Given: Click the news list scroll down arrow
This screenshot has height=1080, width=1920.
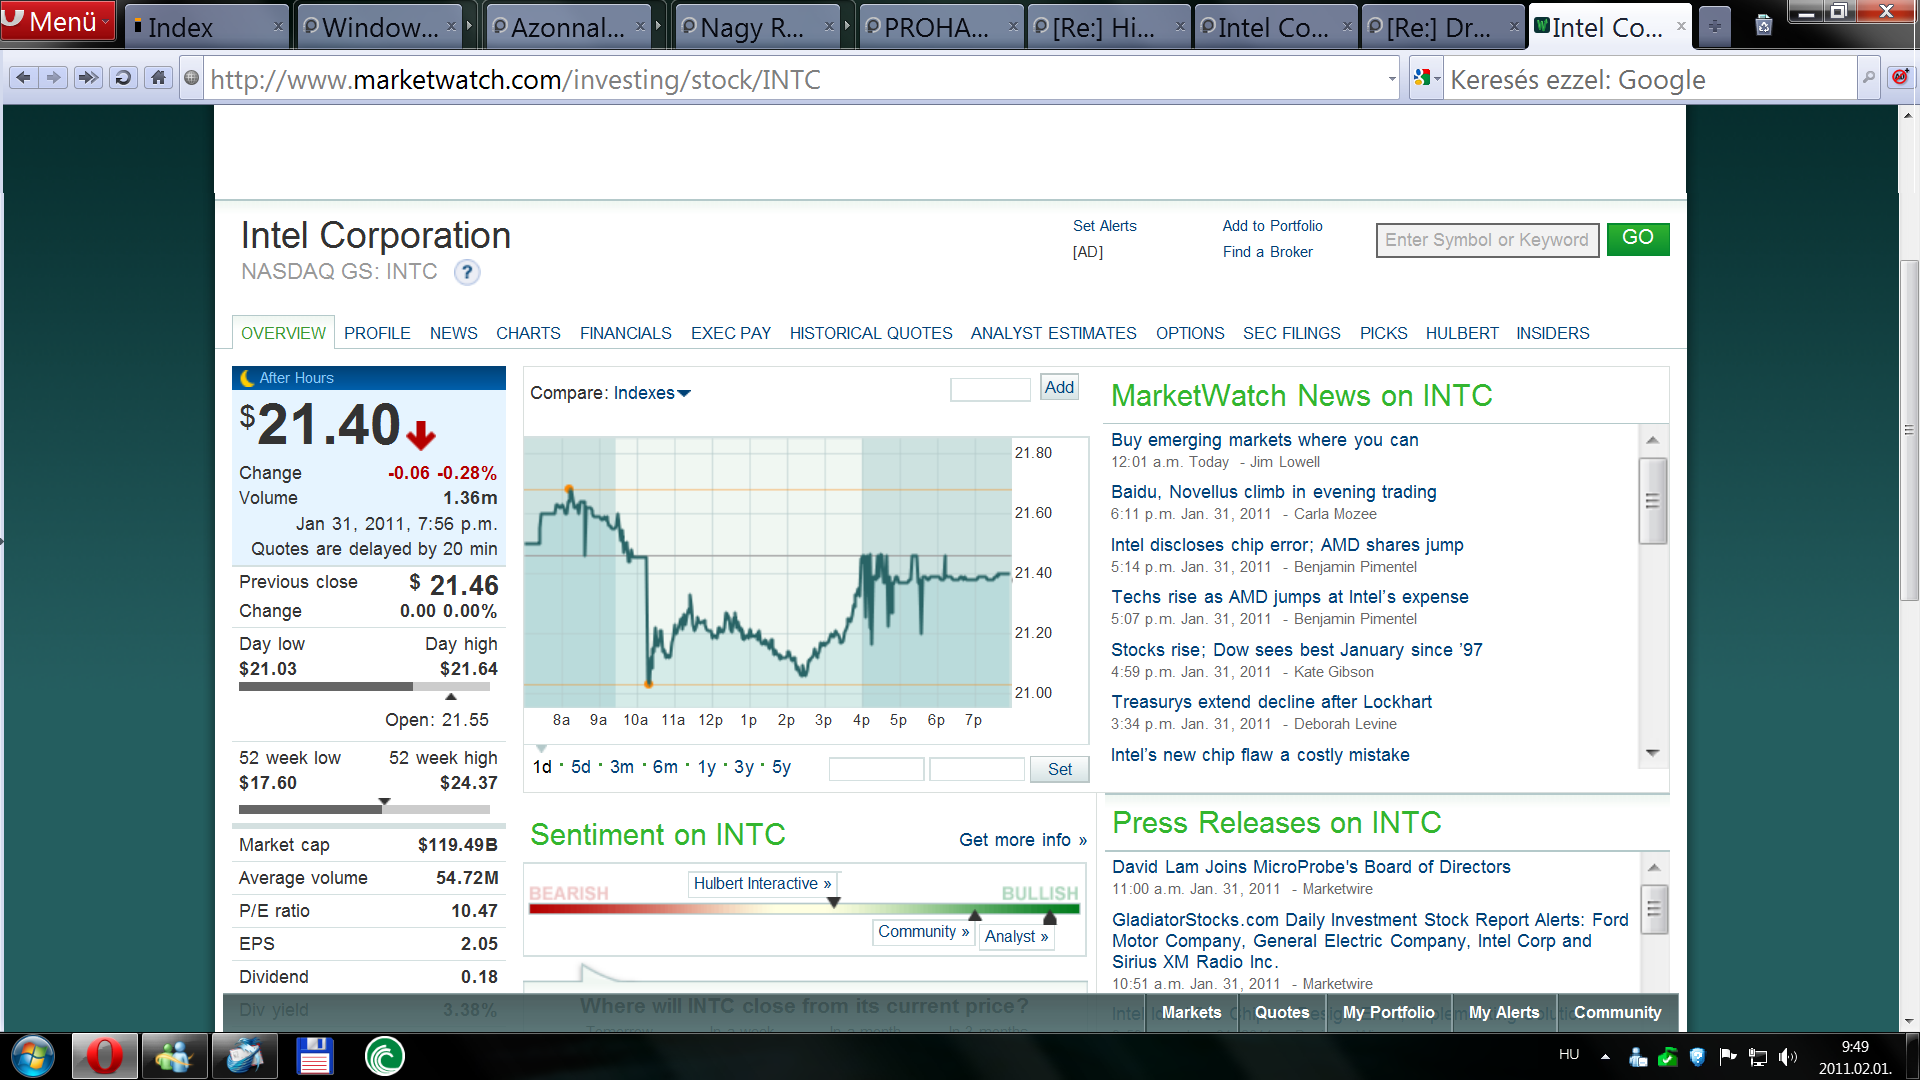Looking at the screenshot, I should click(1652, 754).
